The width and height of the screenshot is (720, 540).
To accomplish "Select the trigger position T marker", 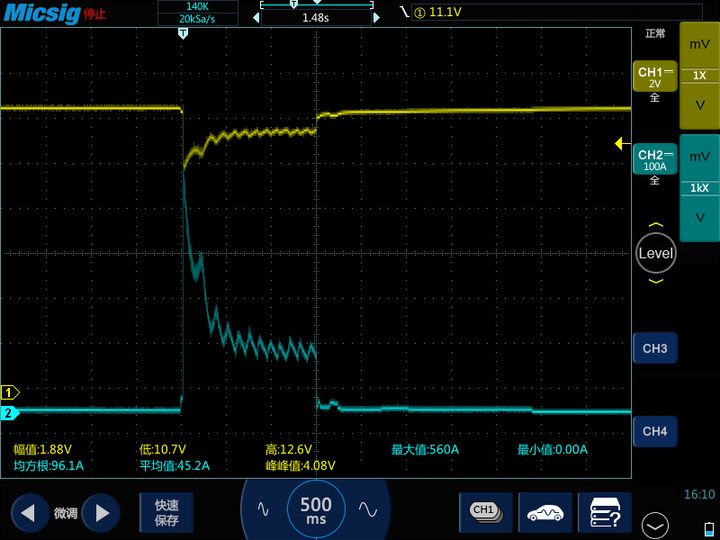I will coord(183,33).
